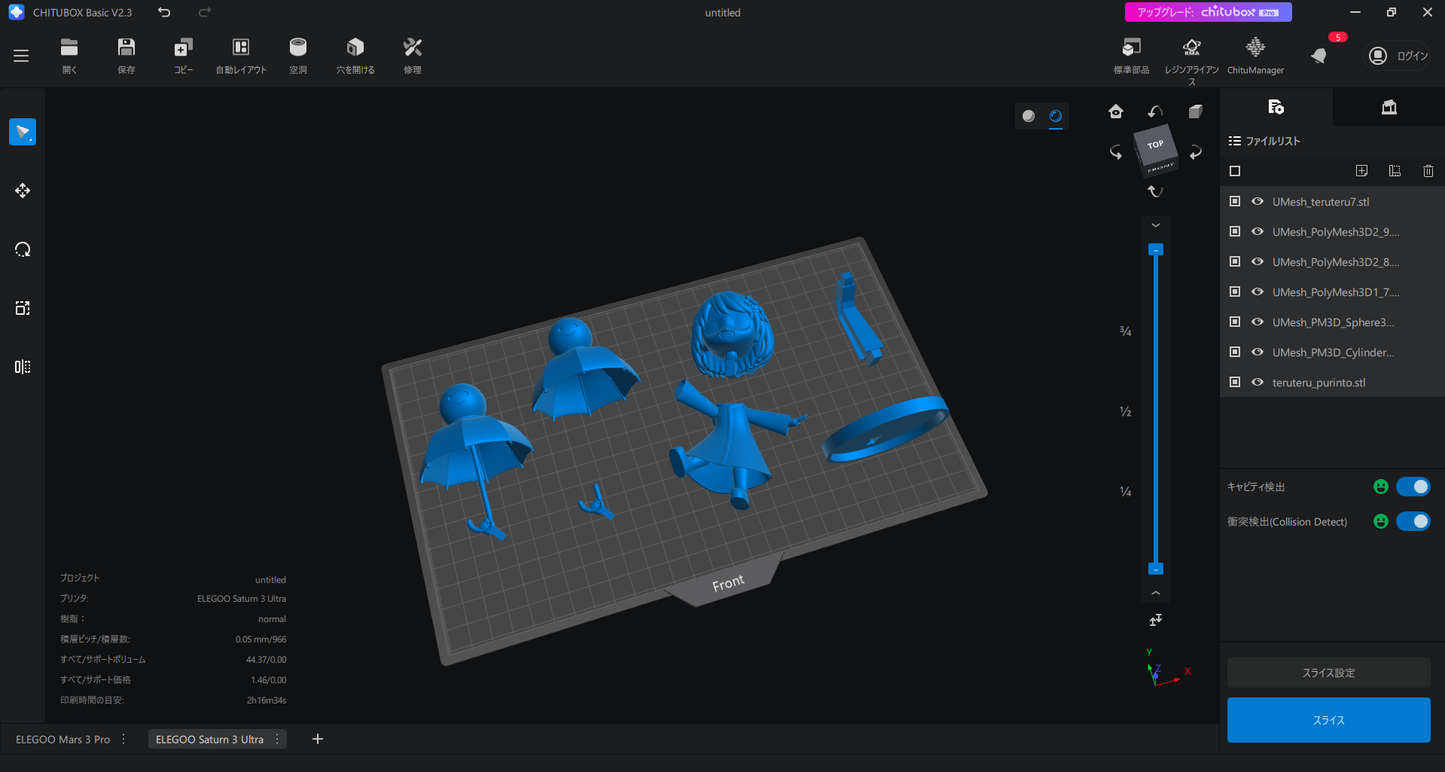Image resolution: width=1445 pixels, height=772 pixels.
Task: Launch ChituManager
Action: 1255,56
